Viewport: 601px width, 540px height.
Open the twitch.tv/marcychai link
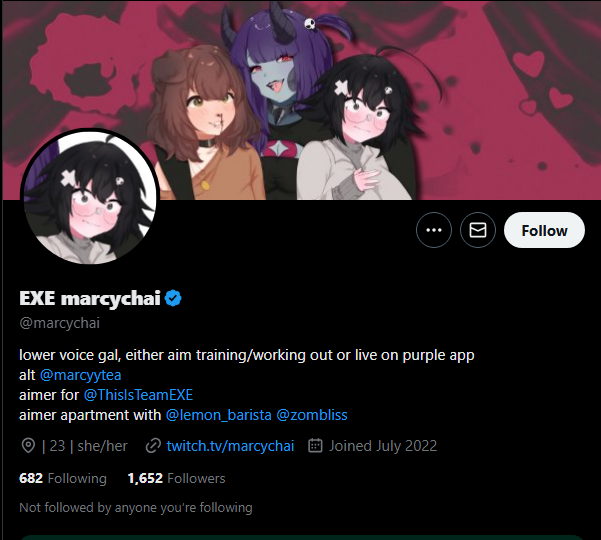tap(230, 446)
